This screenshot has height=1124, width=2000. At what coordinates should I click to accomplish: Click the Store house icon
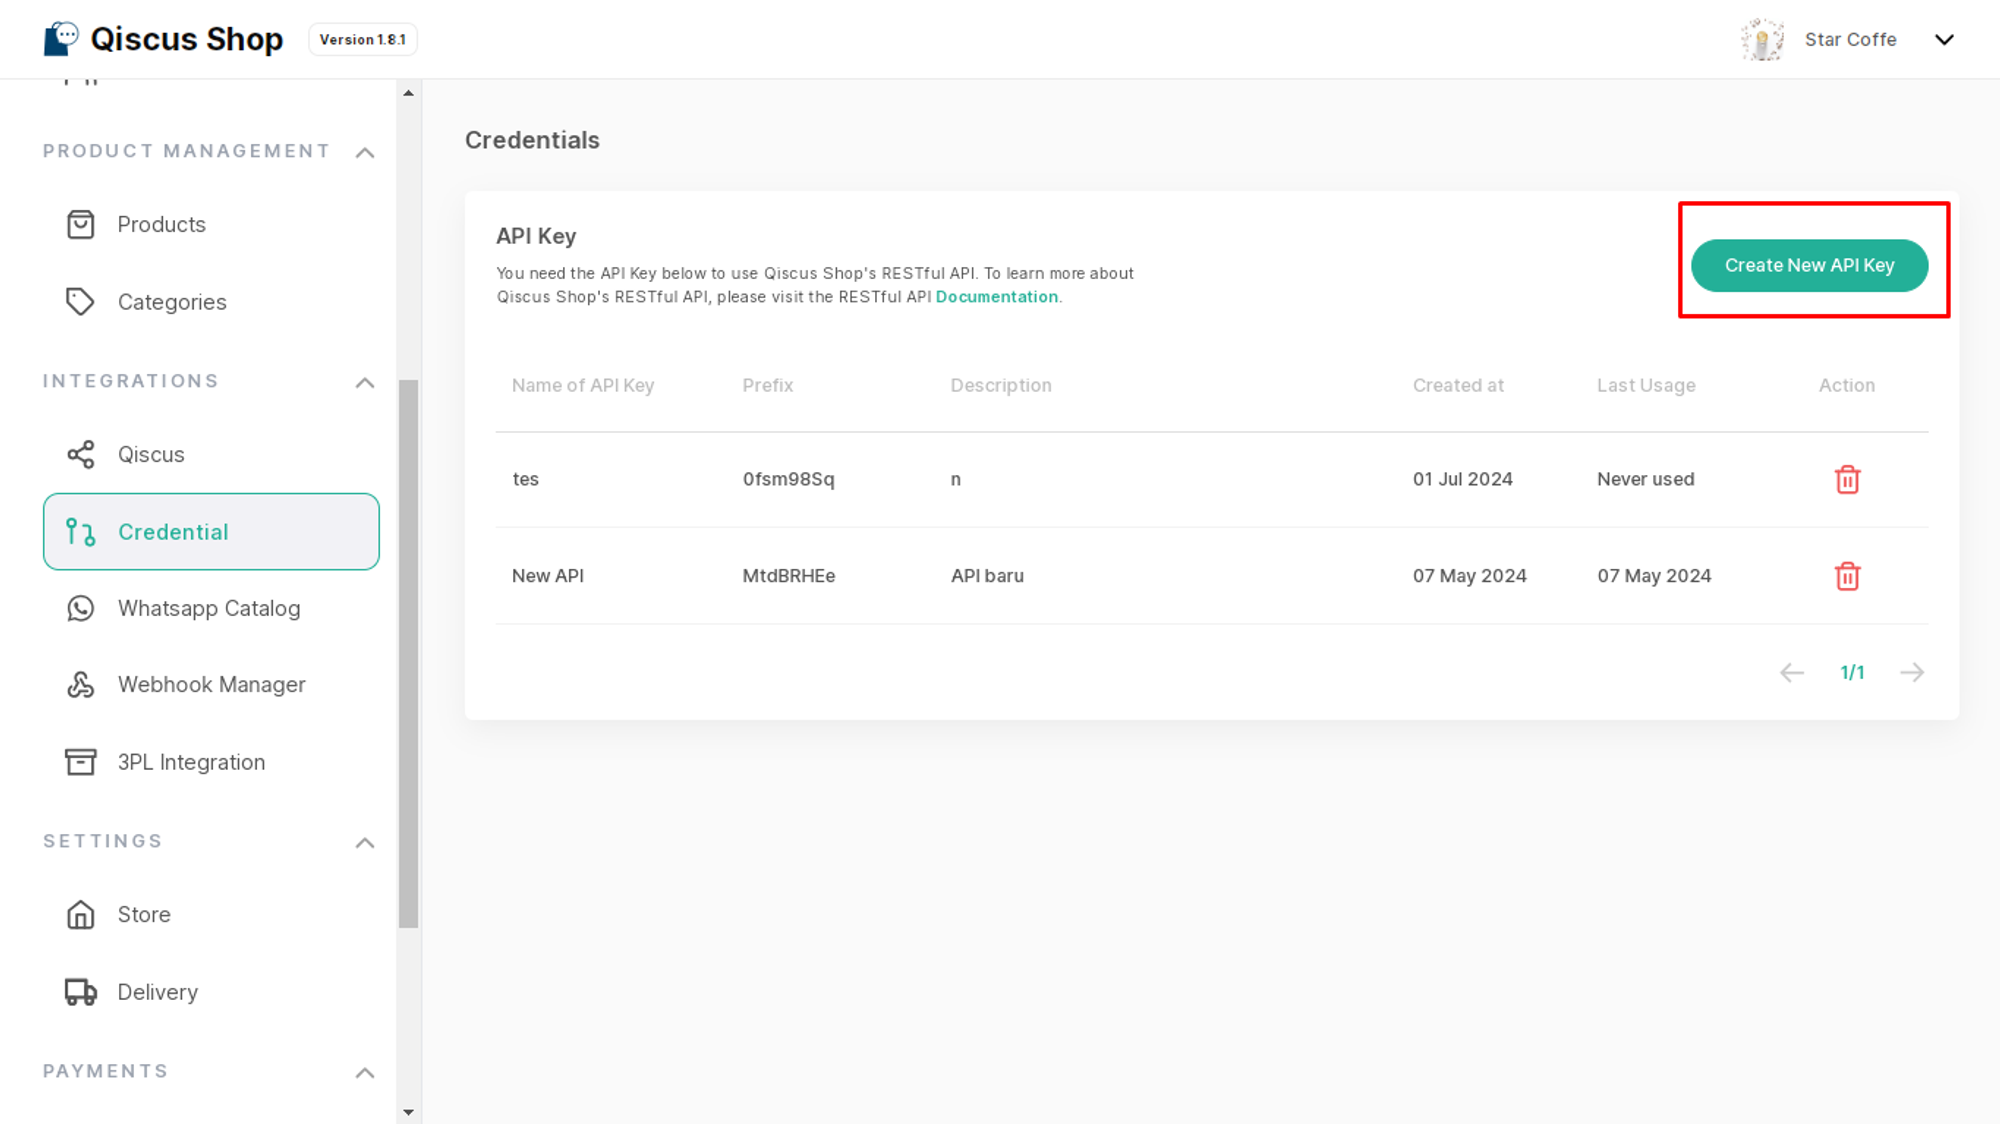click(x=81, y=914)
